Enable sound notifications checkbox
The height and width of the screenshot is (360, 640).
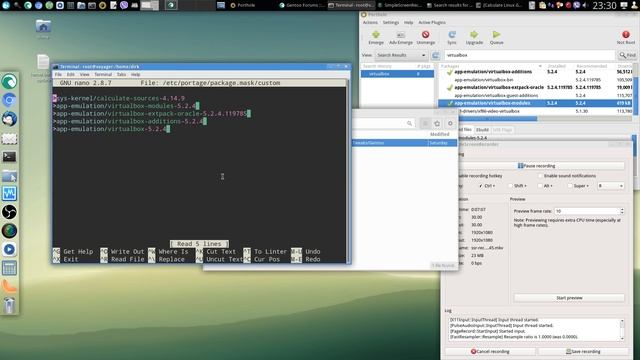540,176
